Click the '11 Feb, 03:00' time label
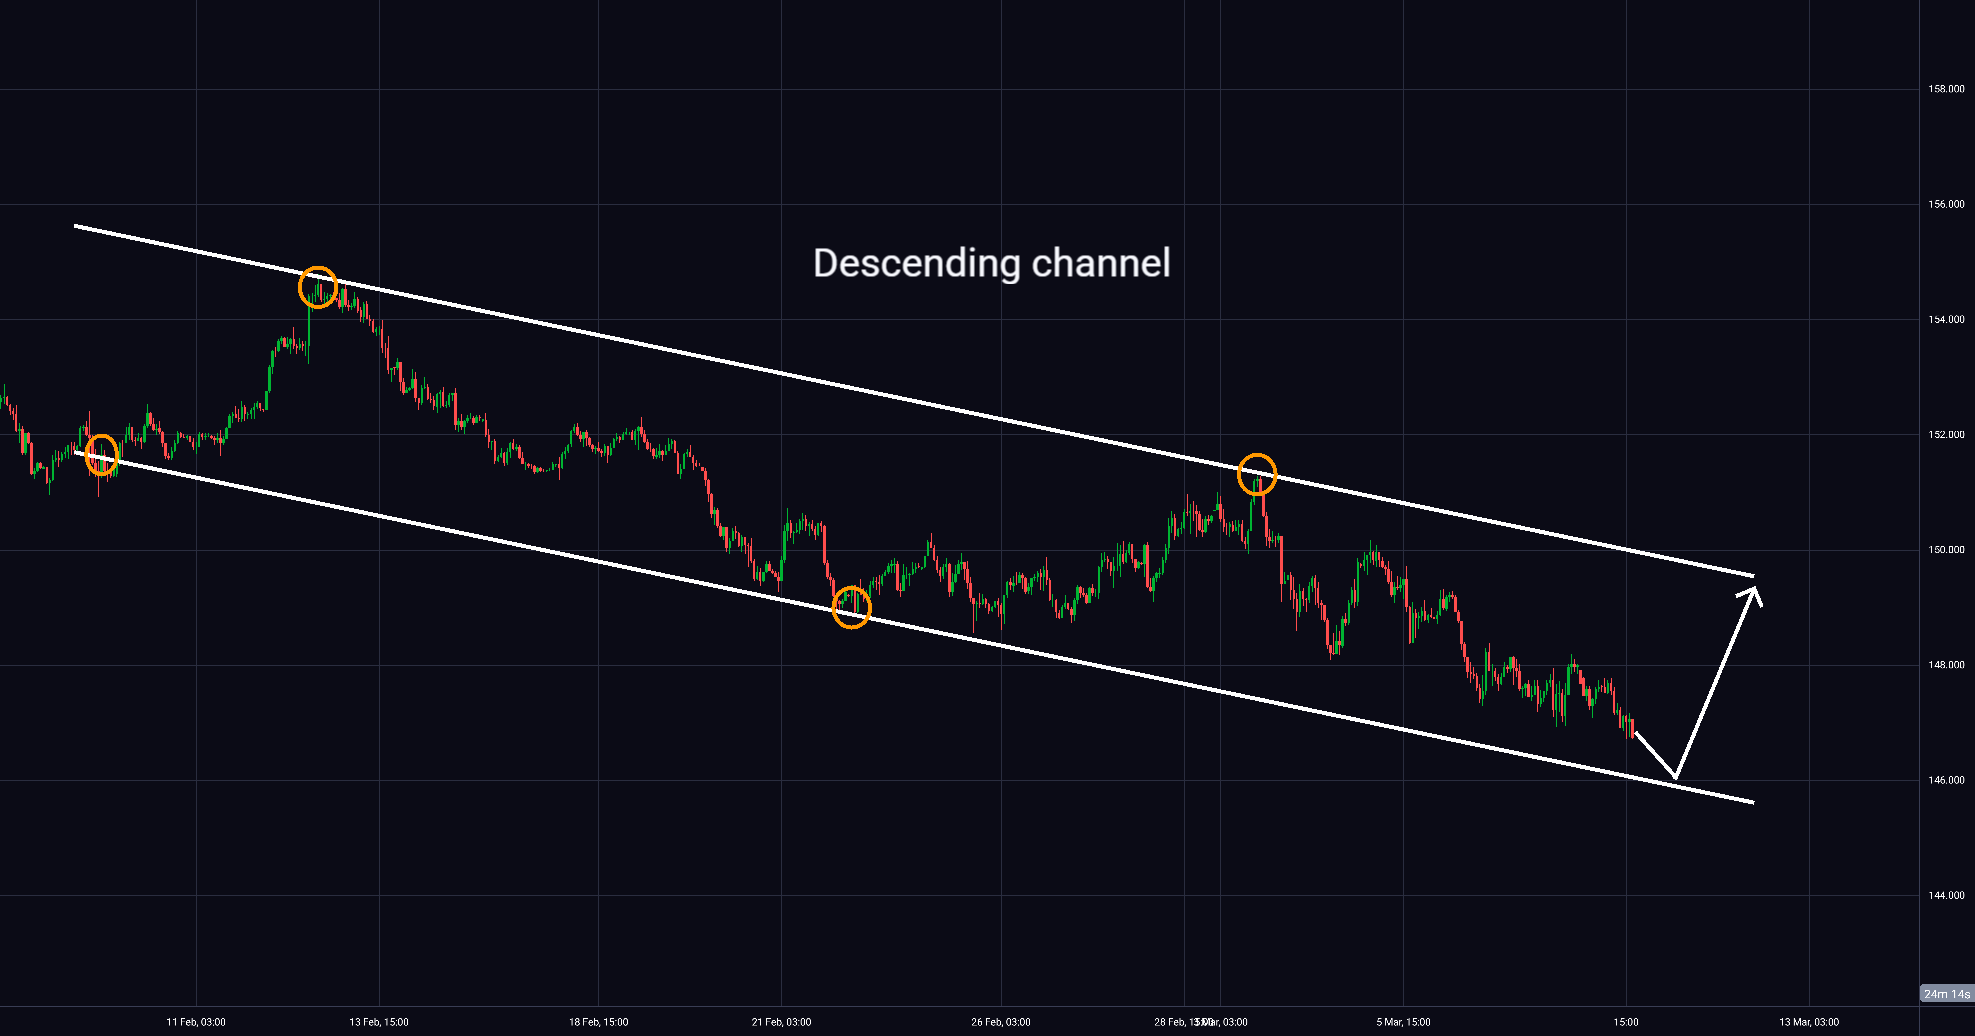This screenshot has width=1975, height=1036. [196, 1022]
